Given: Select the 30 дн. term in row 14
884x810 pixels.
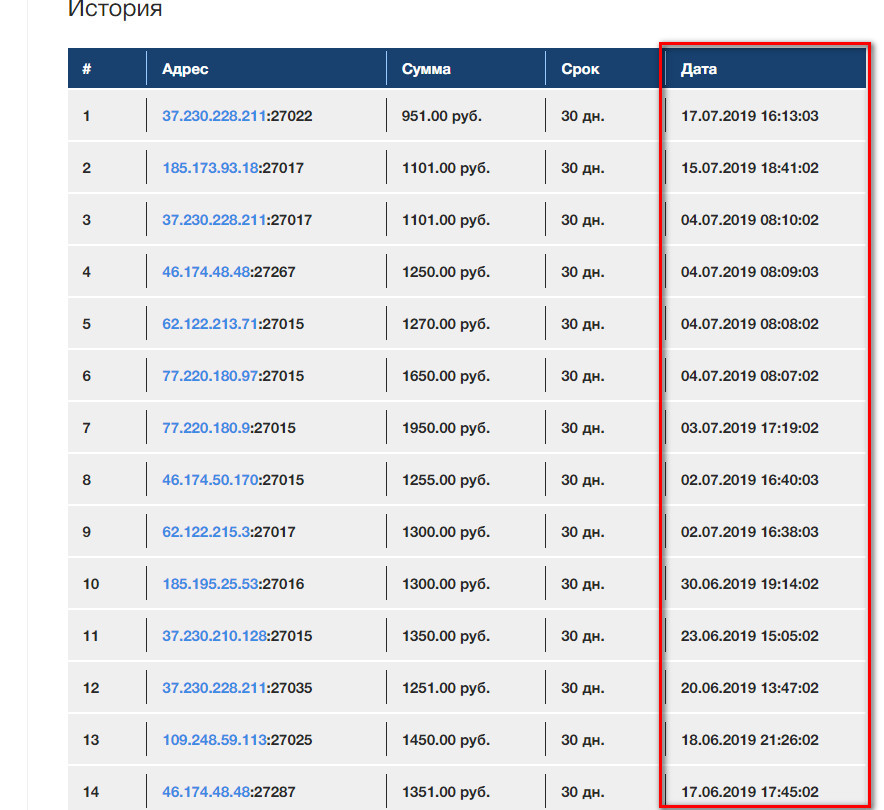Looking at the screenshot, I should [x=582, y=792].
